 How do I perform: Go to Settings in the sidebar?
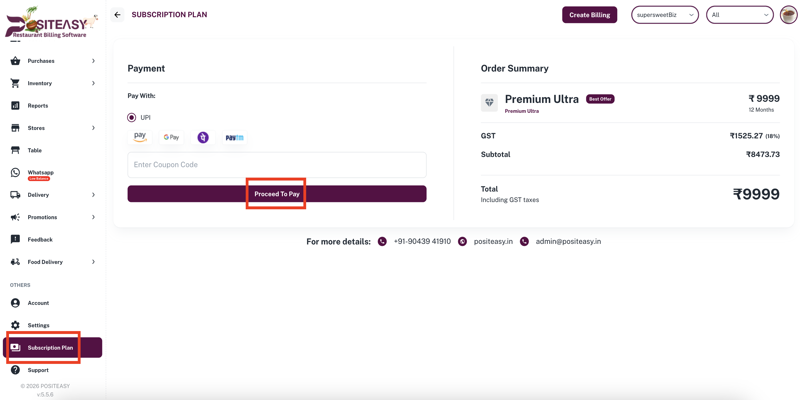[38, 325]
